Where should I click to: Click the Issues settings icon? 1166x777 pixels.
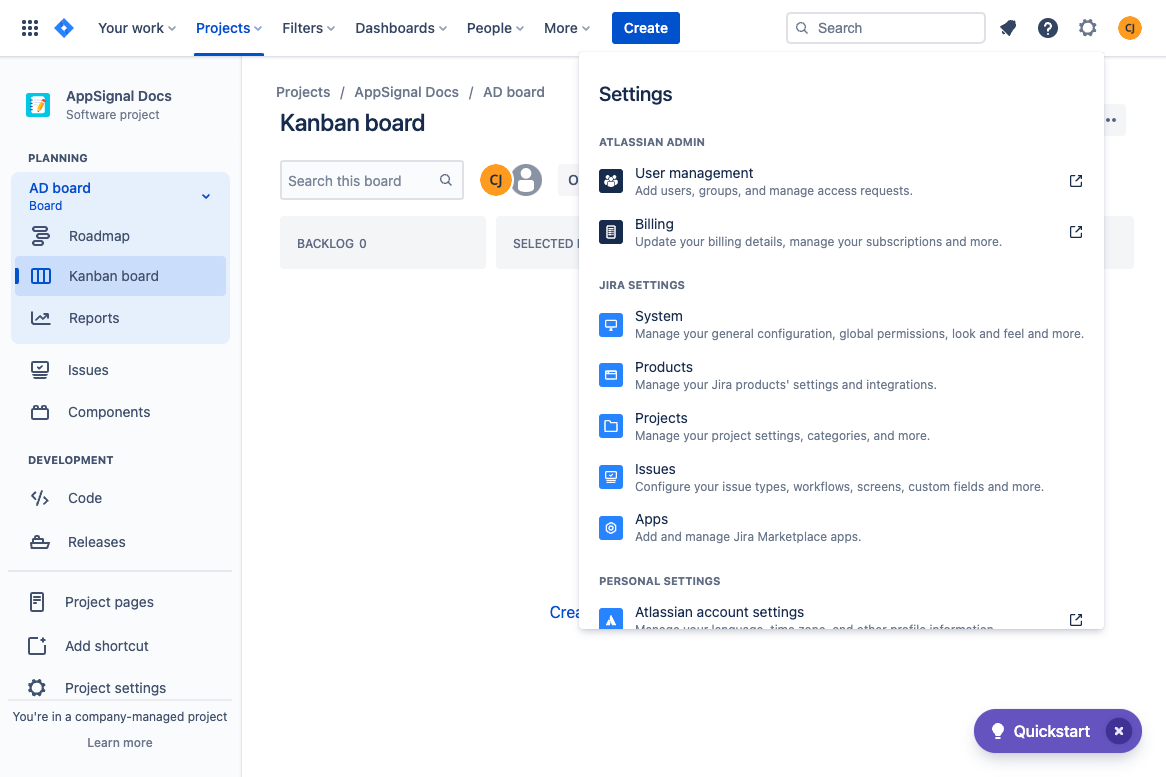pyautogui.click(x=611, y=477)
